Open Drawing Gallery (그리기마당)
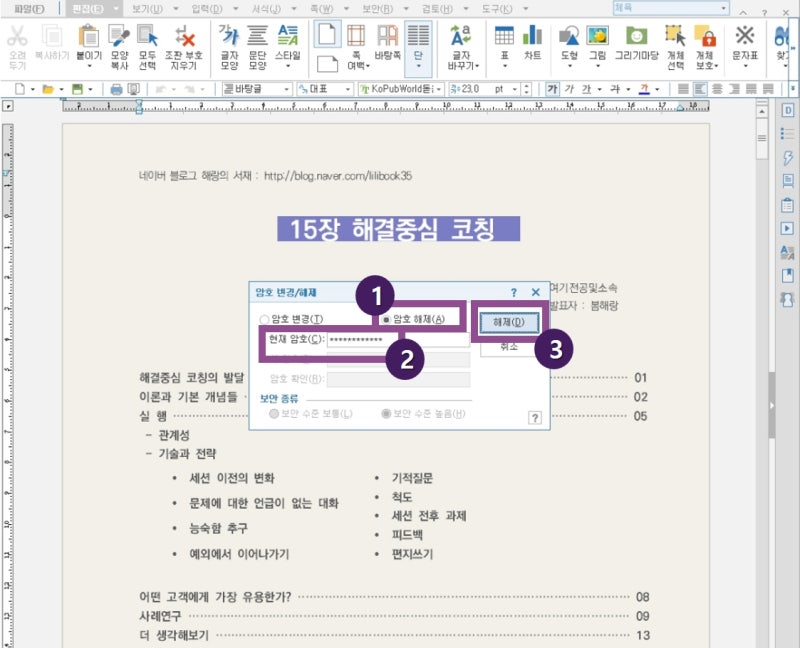The image size is (800, 648). click(x=636, y=37)
